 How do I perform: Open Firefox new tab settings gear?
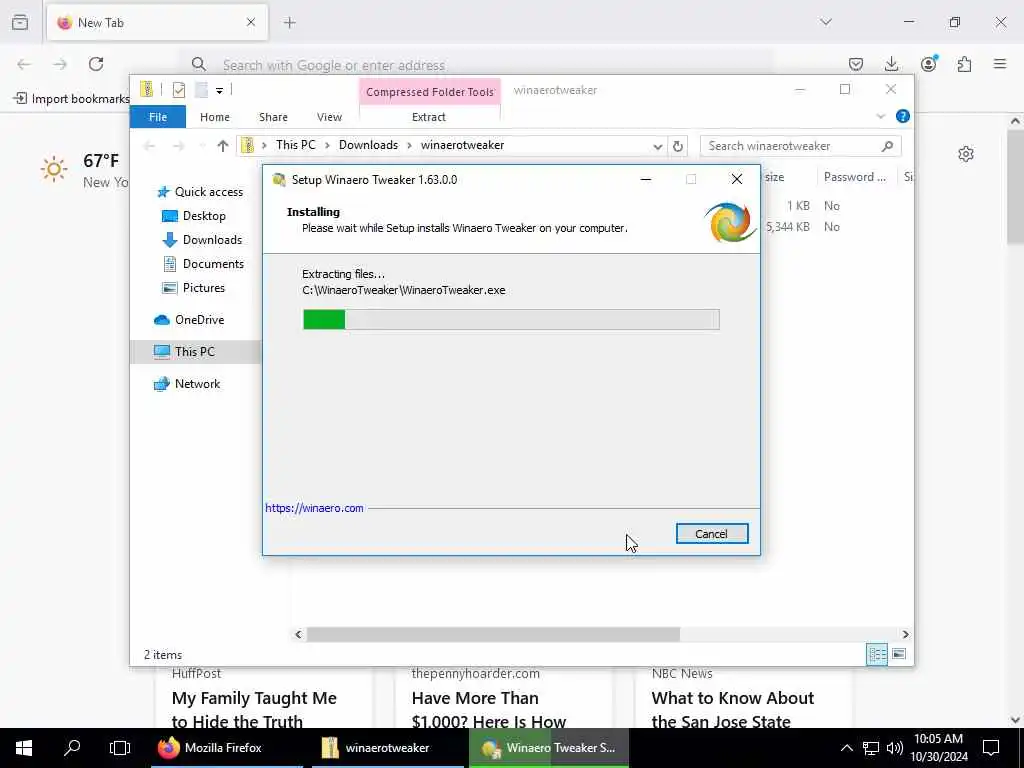click(966, 154)
